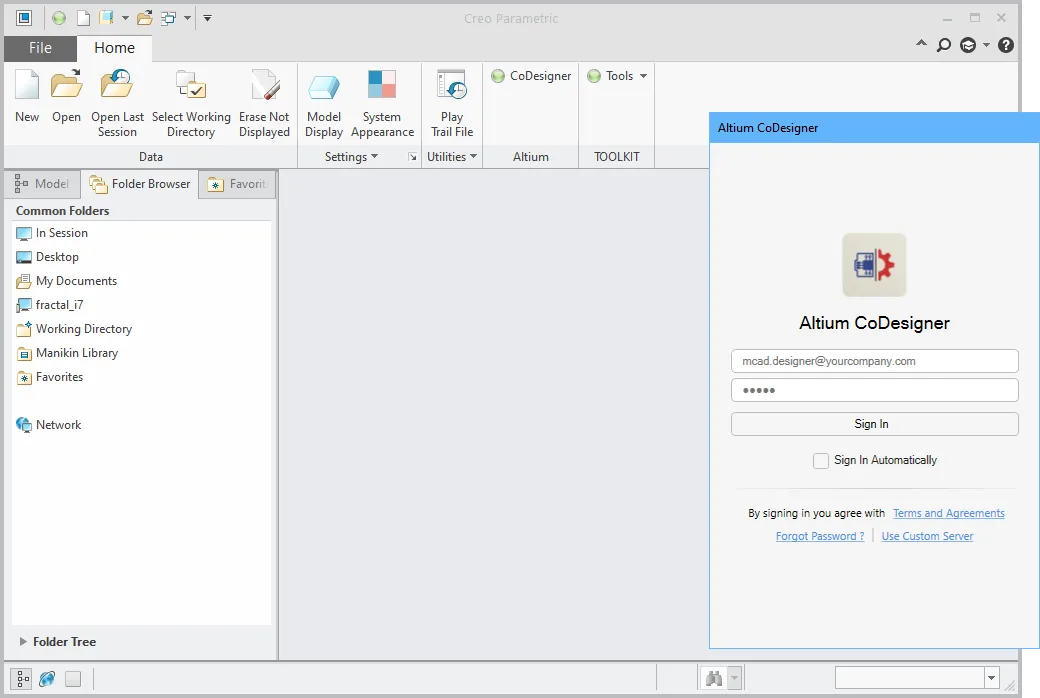Click the web browser globe icon in status bar

47,679
